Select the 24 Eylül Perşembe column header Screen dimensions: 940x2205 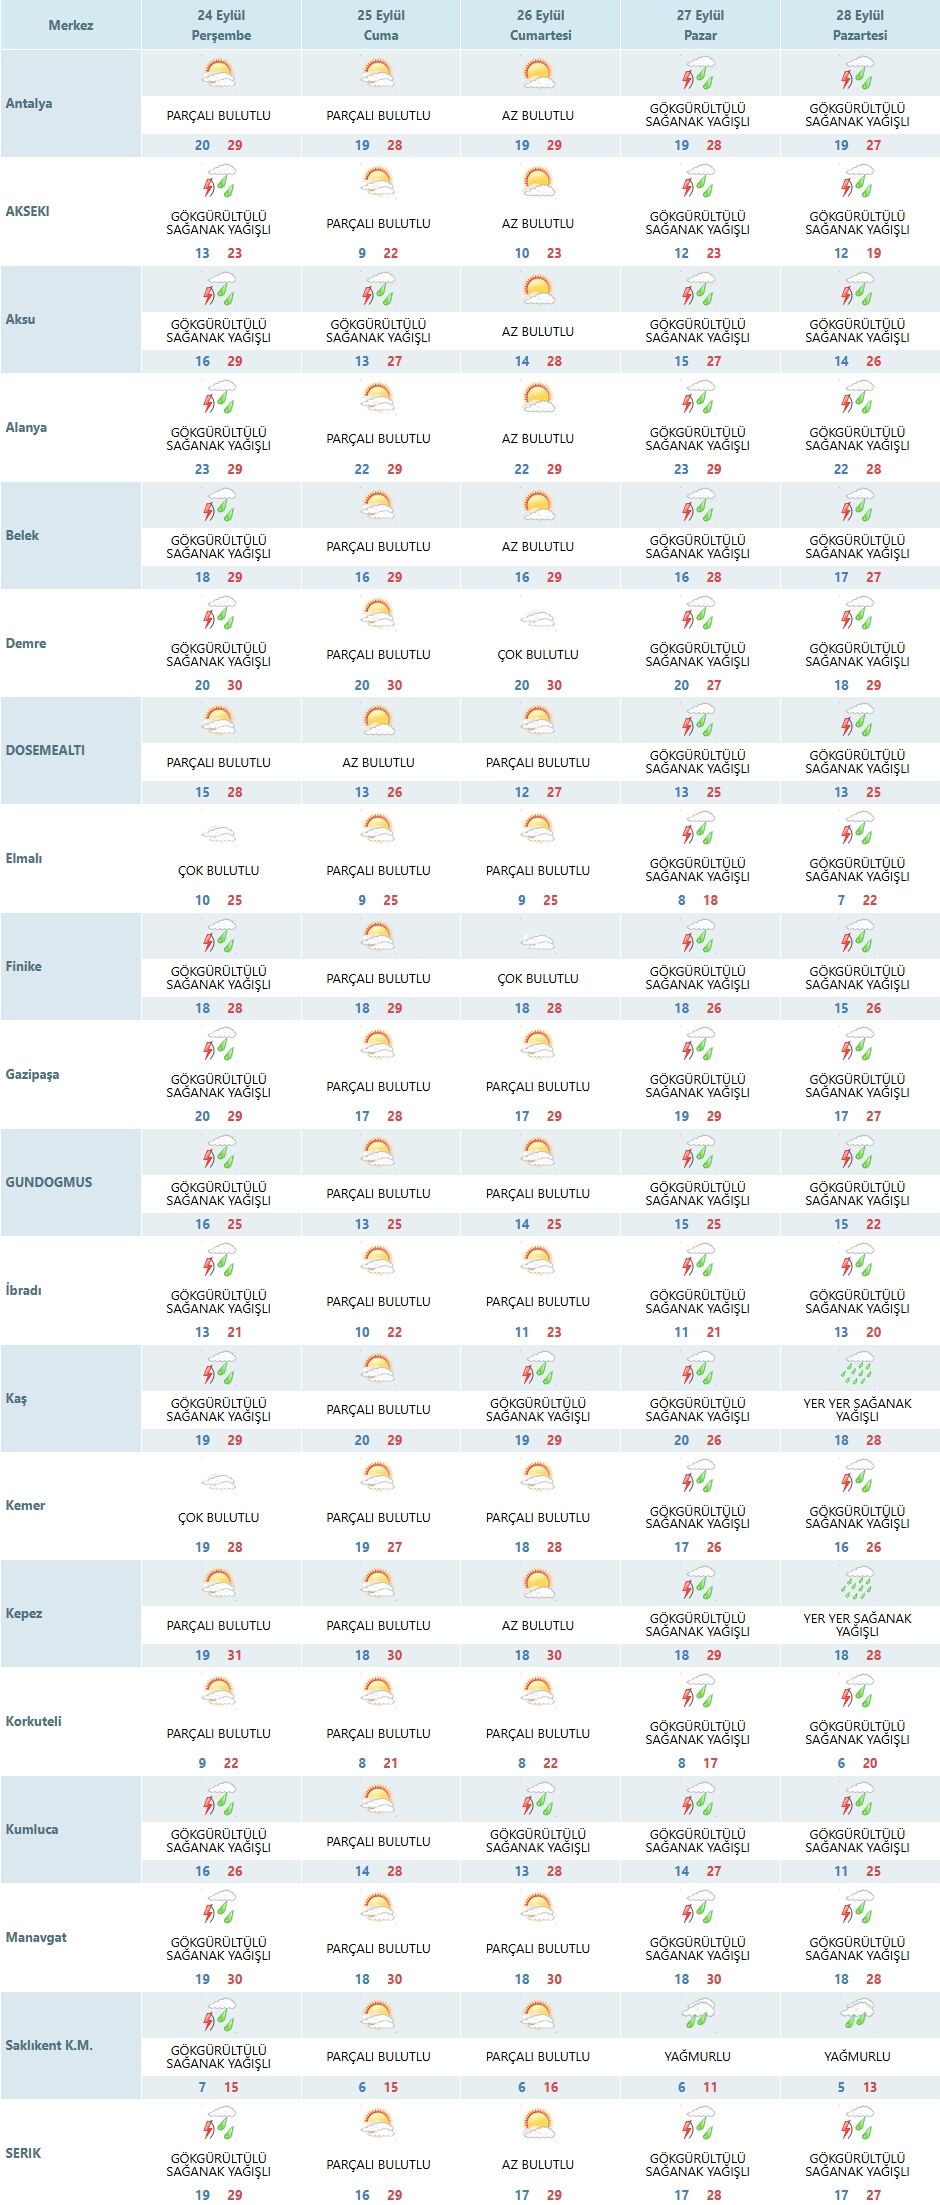click(x=221, y=25)
